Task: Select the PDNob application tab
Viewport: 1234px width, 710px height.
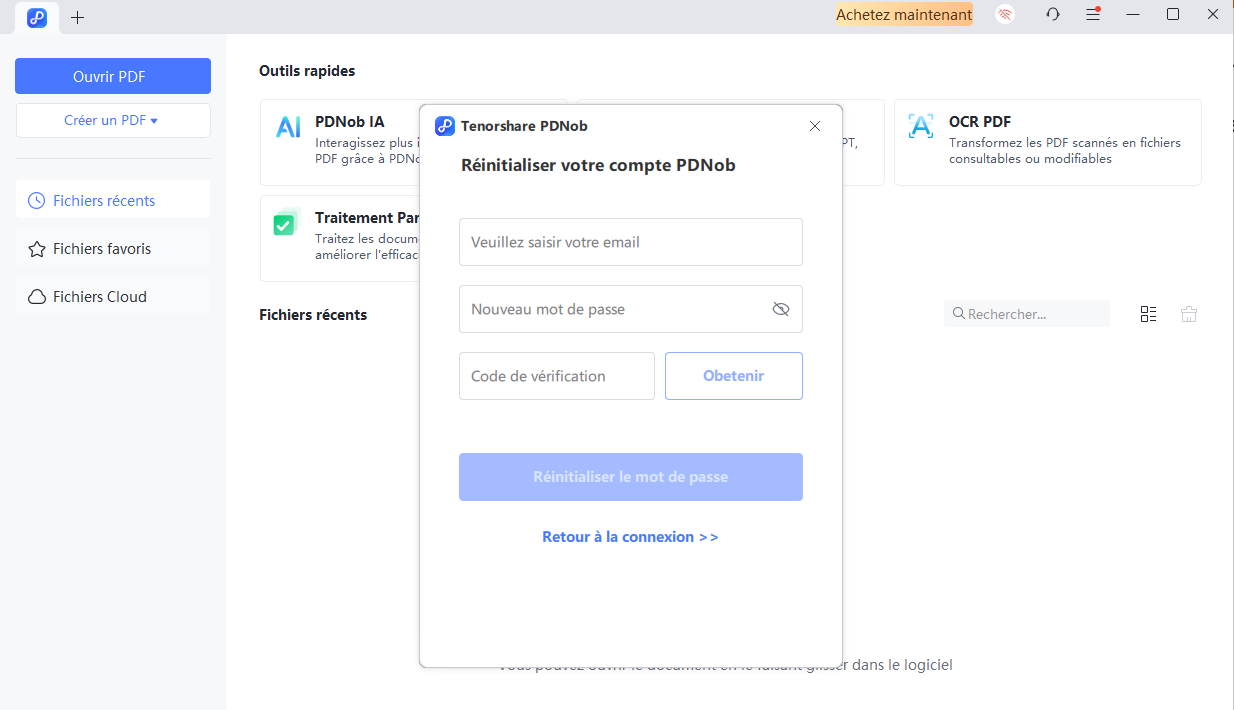Action: click(x=36, y=16)
